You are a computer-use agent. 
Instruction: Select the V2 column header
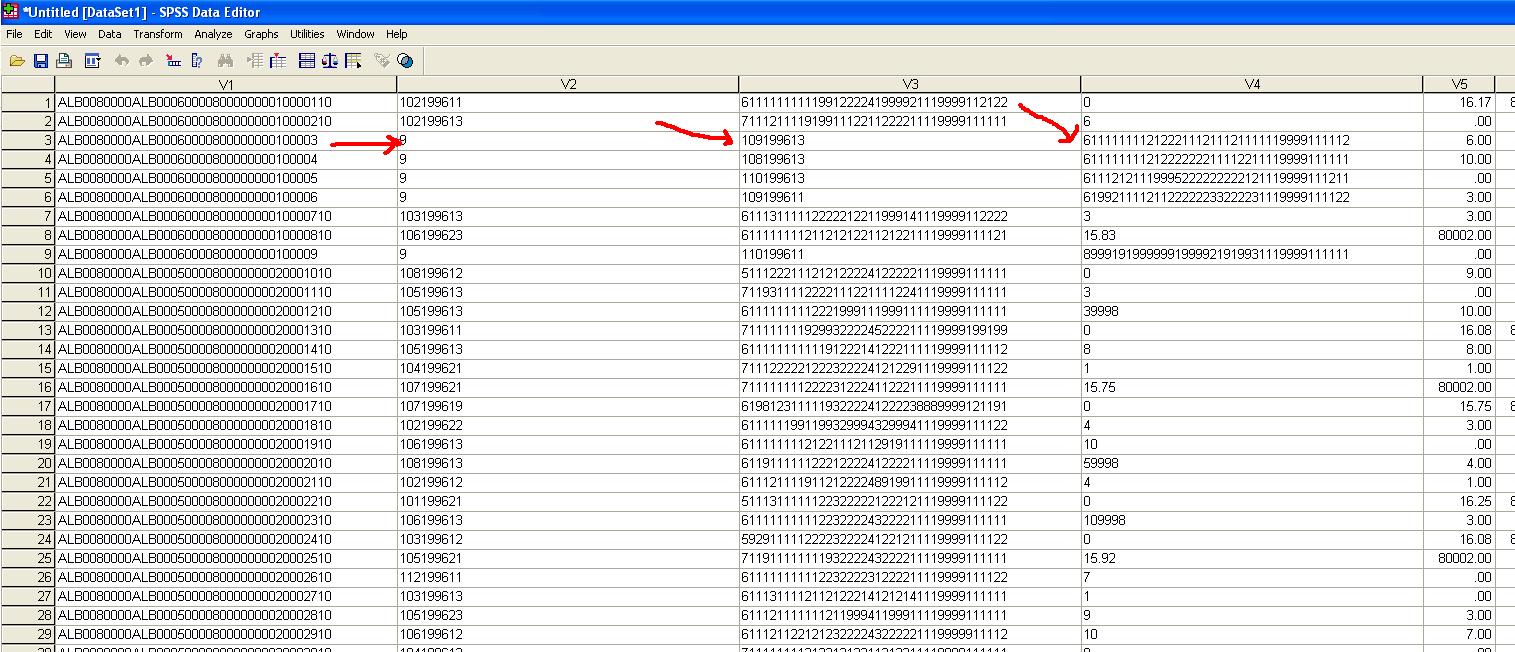(568, 85)
